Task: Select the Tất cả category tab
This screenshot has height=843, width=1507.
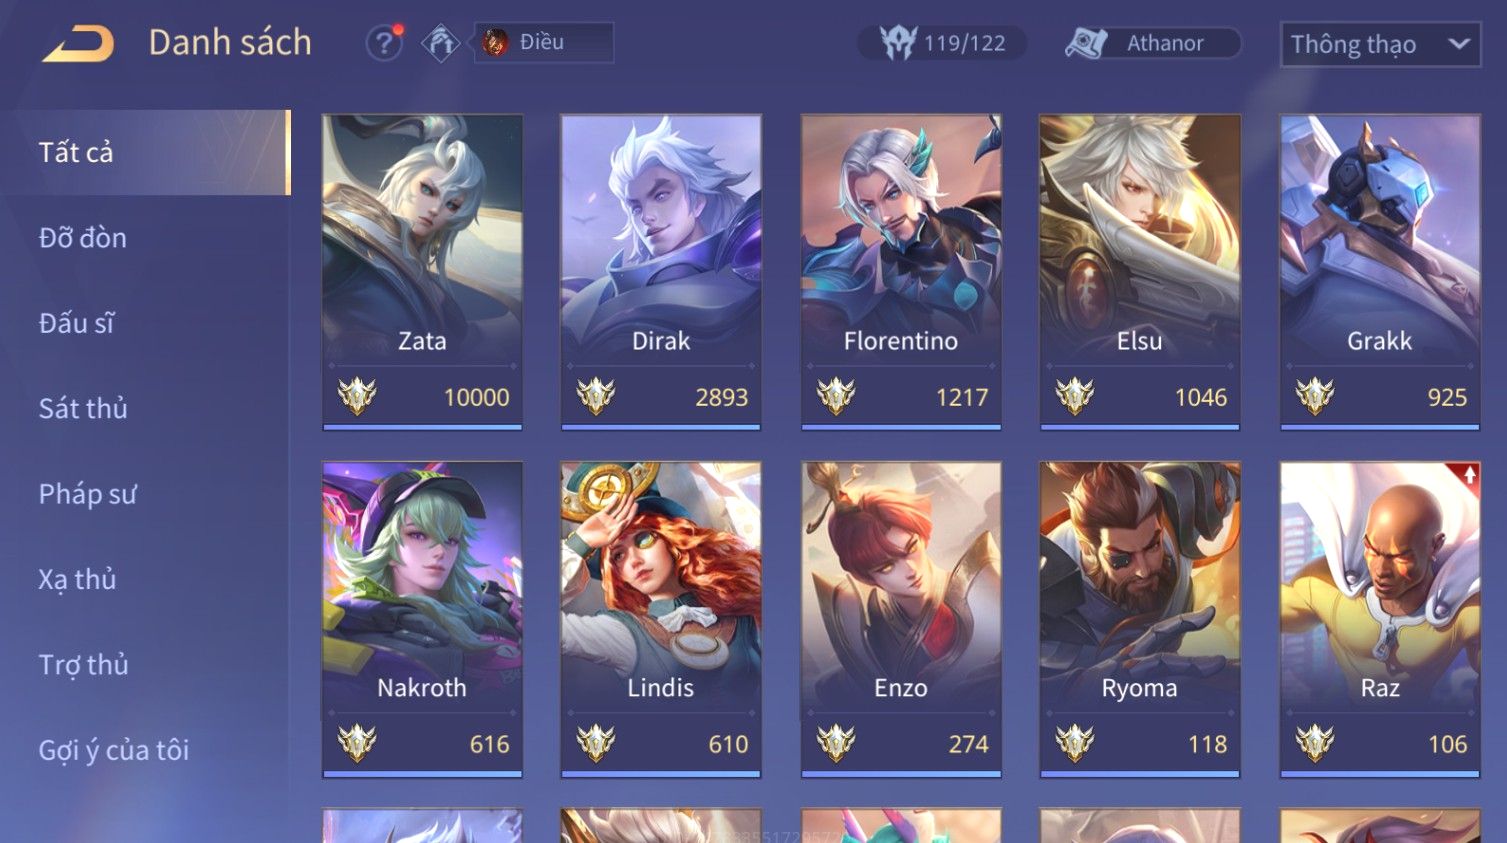Action: [146, 152]
